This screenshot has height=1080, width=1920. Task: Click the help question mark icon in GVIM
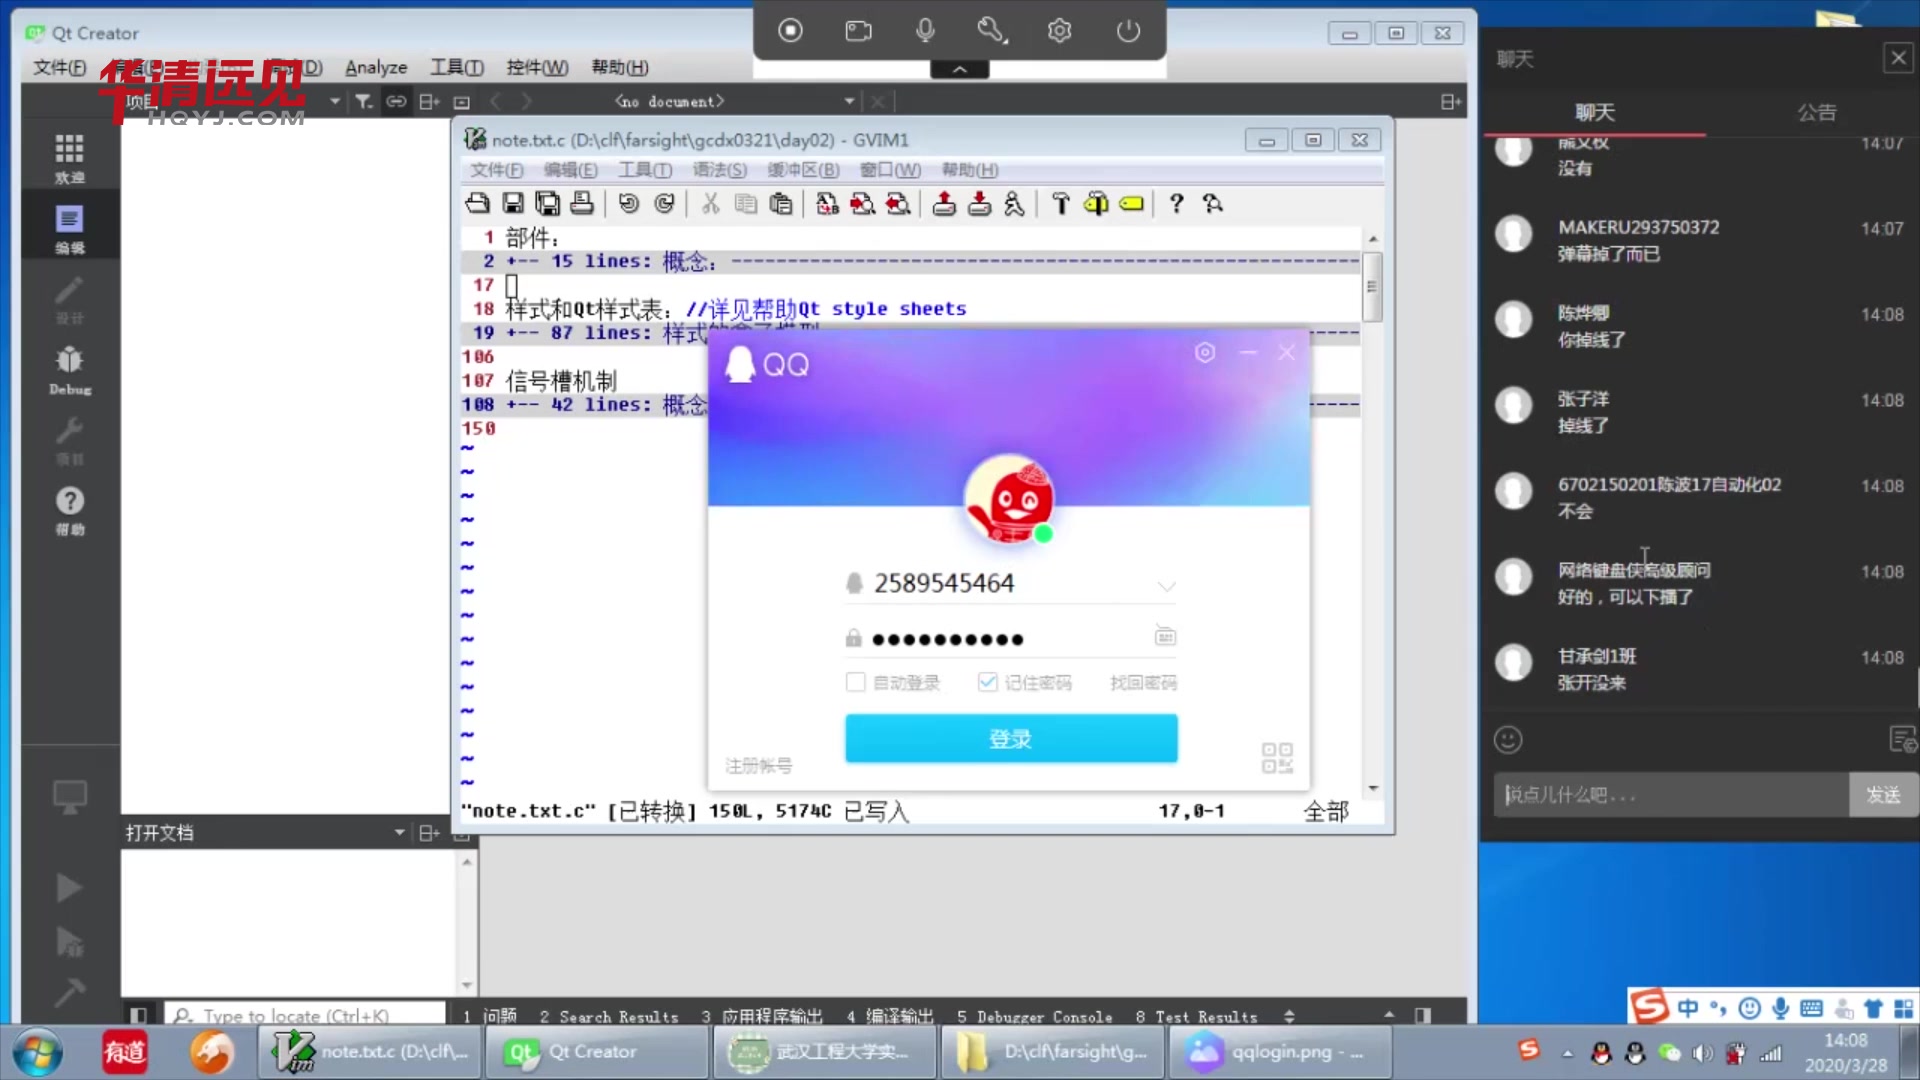tap(1177, 204)
